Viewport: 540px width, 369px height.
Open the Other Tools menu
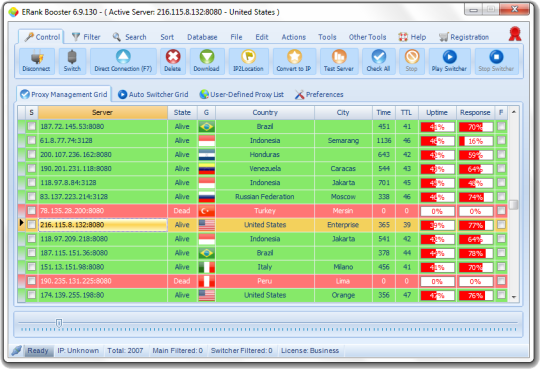tap(367, 37)
